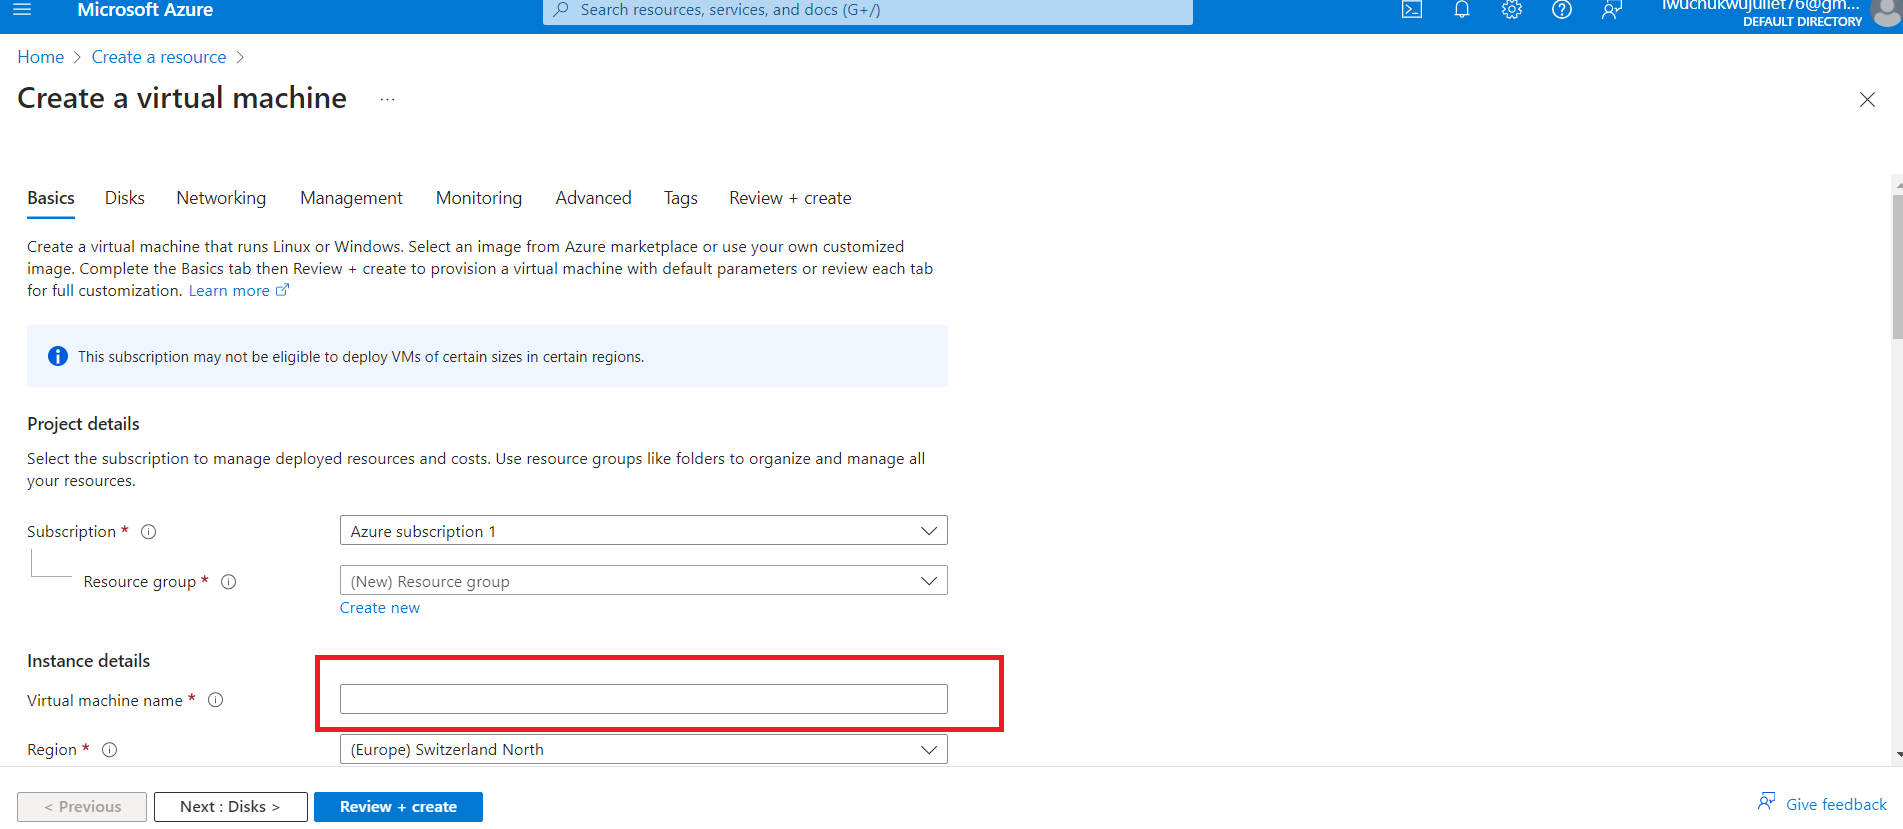
Task: Click the search magnifier icon
Action: click(x=562, y=9)
